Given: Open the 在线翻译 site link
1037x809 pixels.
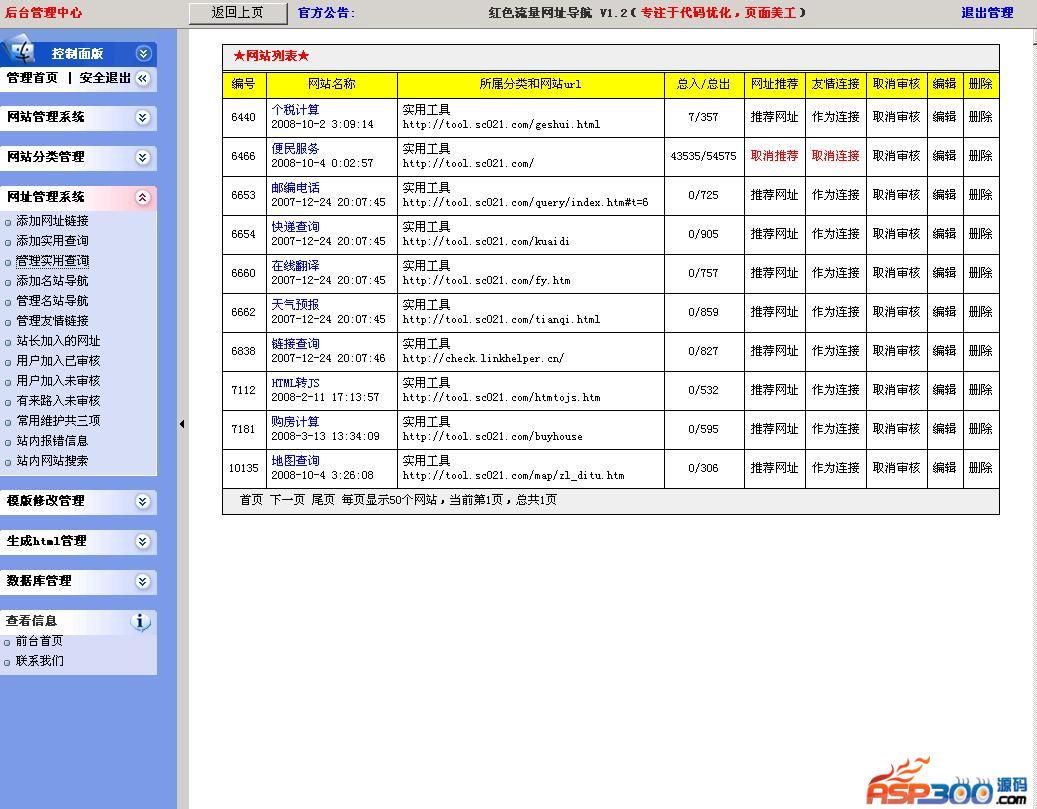Looking at the screenshot, I should pos(295,266).
